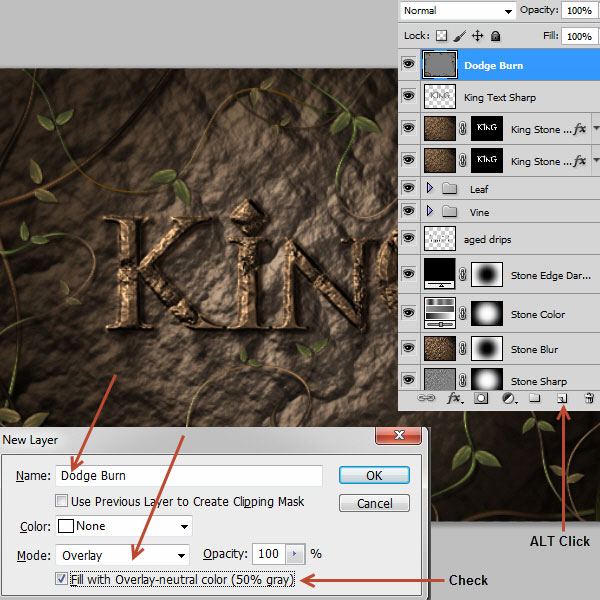The height and width of the screenshot is (600, 600).
Task: Select the King Text Sharp layer
Action: click(500, 98)
